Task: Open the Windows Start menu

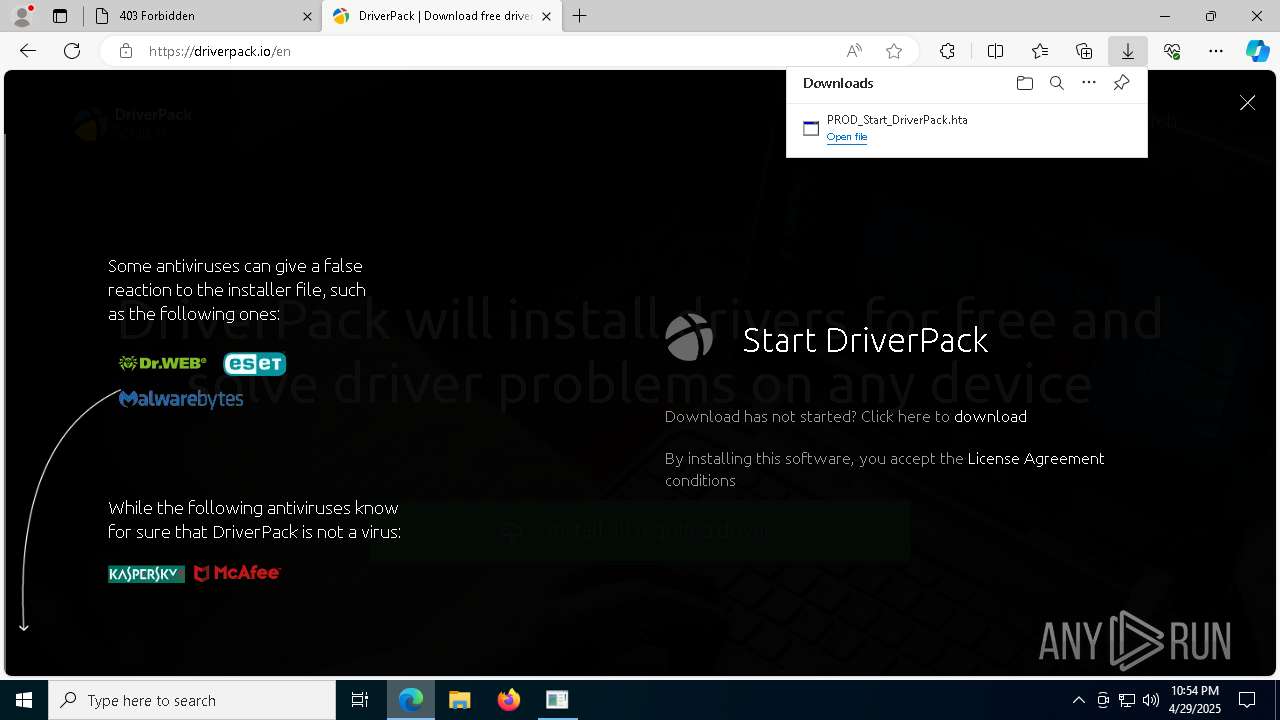Action: tap(24, 700)
